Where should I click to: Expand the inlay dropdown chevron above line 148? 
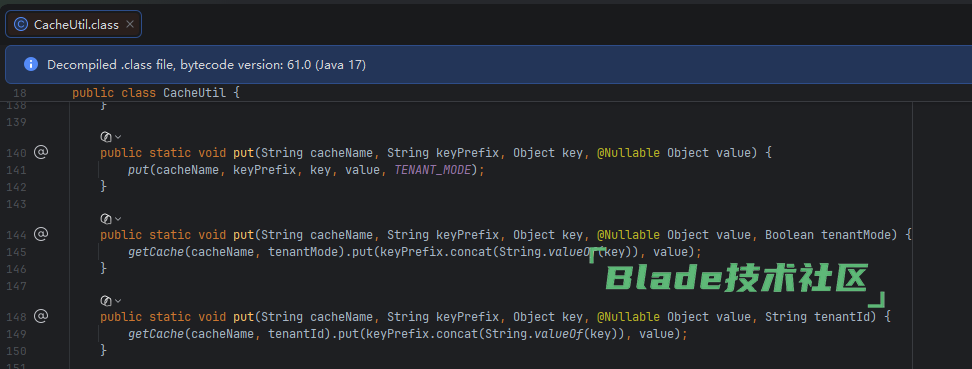(118, 301)
